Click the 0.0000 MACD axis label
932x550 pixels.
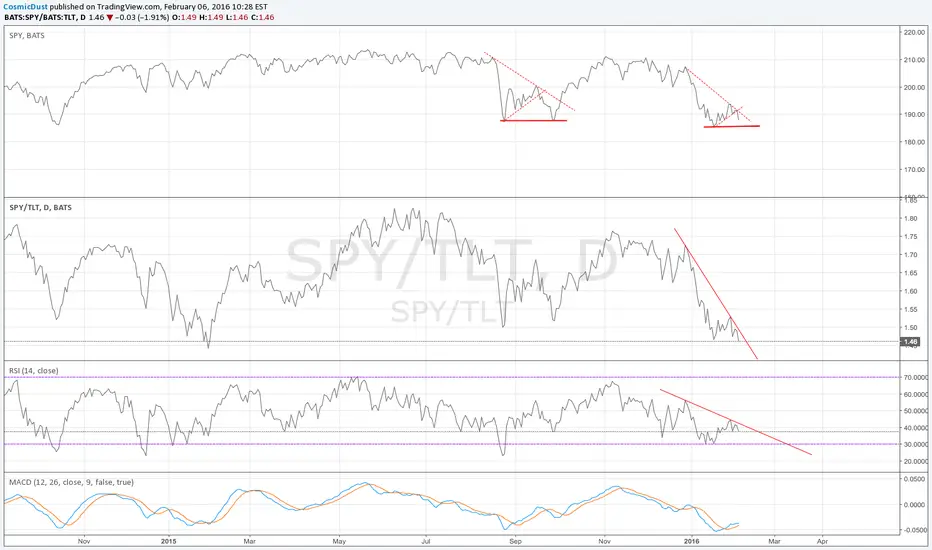point(916,505)
